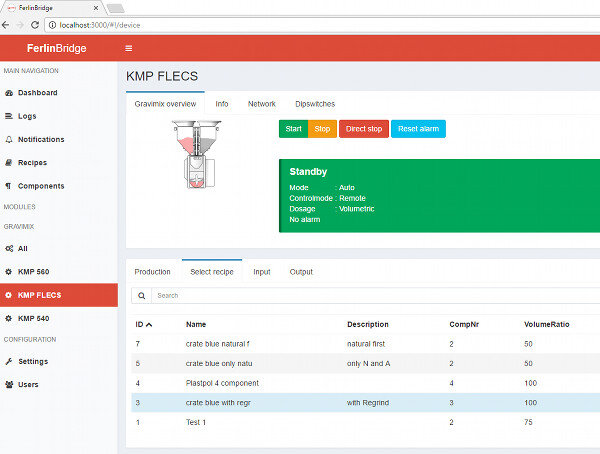Screen dimensions: 600x454
Task: Sort by Name column header
Action: tap(196, 325)
